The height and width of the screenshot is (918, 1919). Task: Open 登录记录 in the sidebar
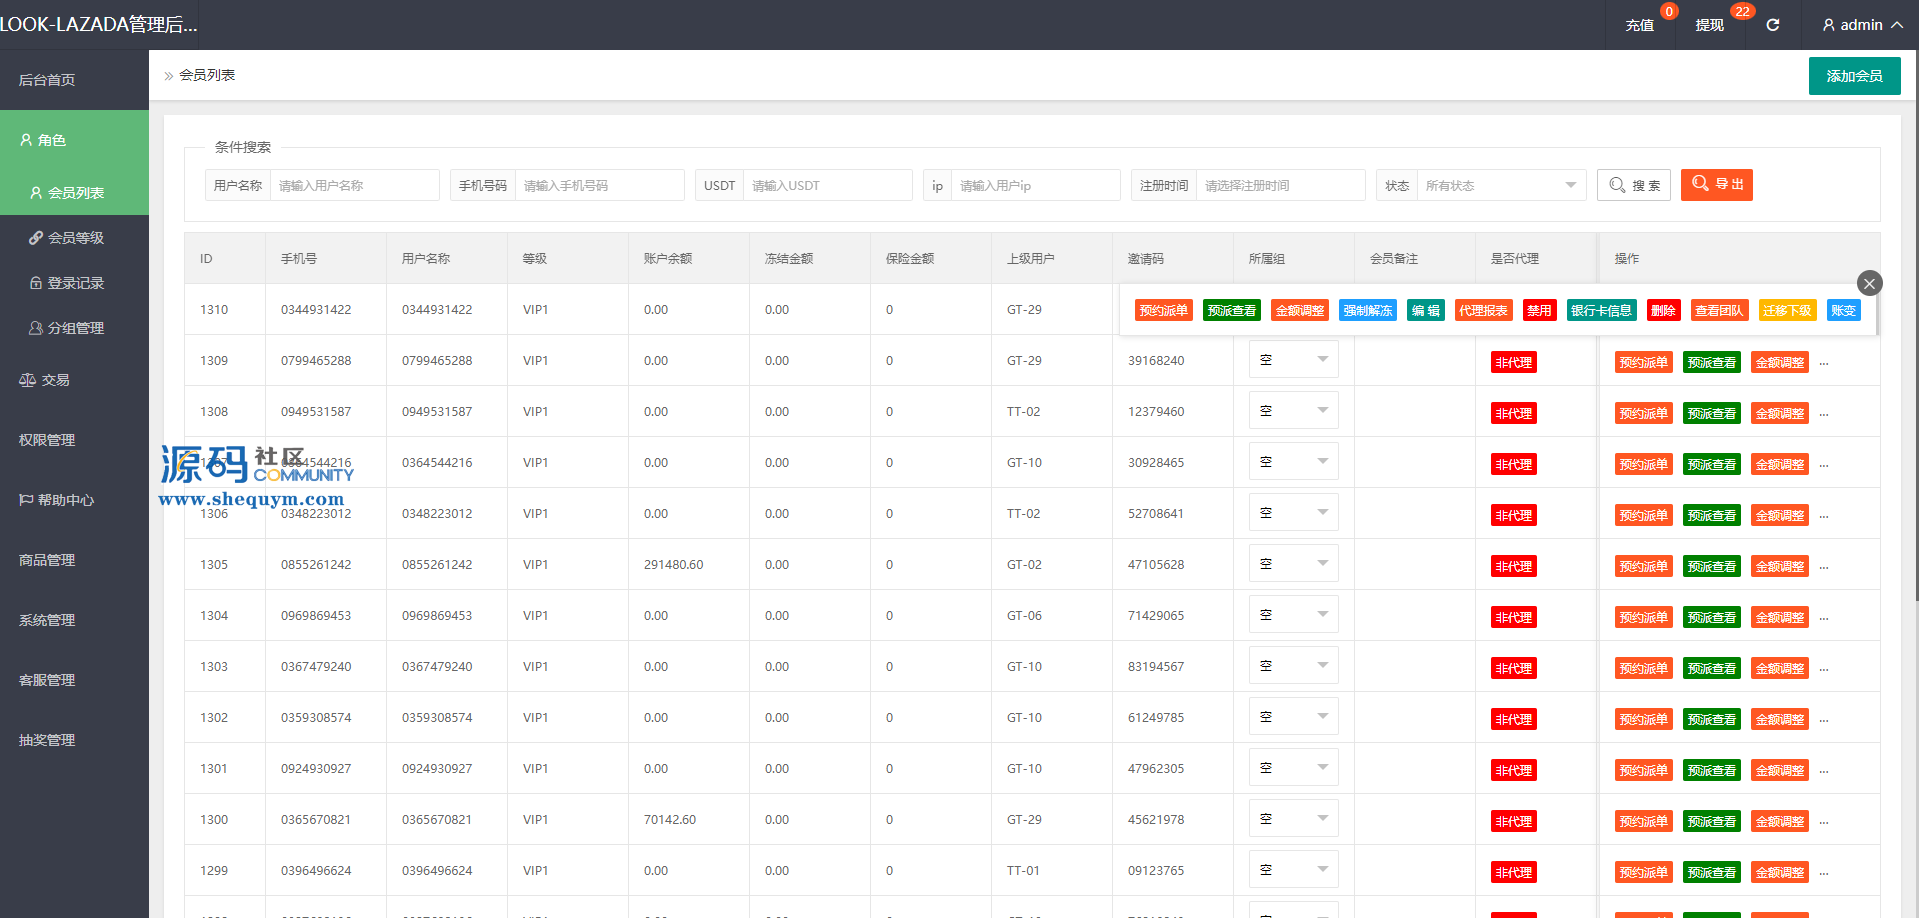coord(74,283)
